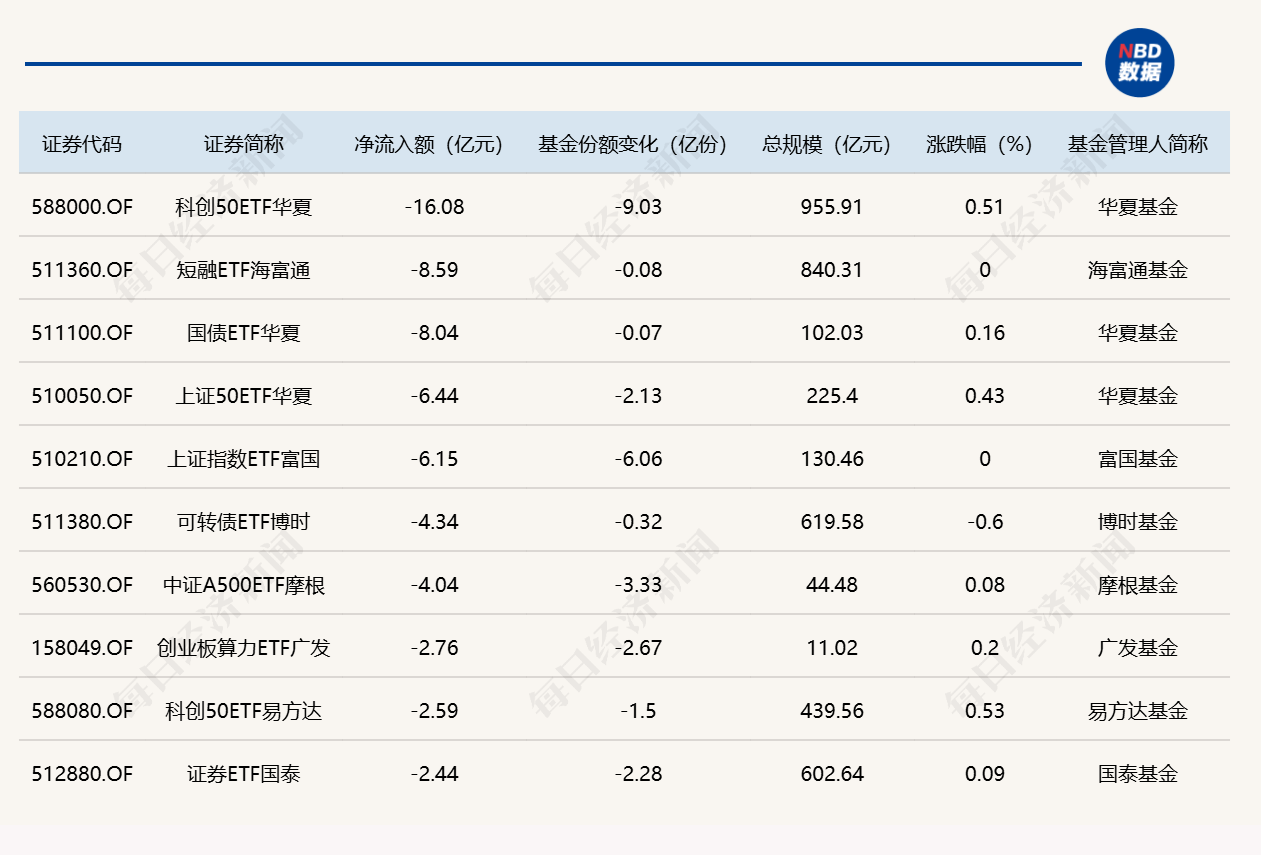1261x855 pixels.
Task: Click the 基金份额变化（亿份）header
Action: coord(632,144)
